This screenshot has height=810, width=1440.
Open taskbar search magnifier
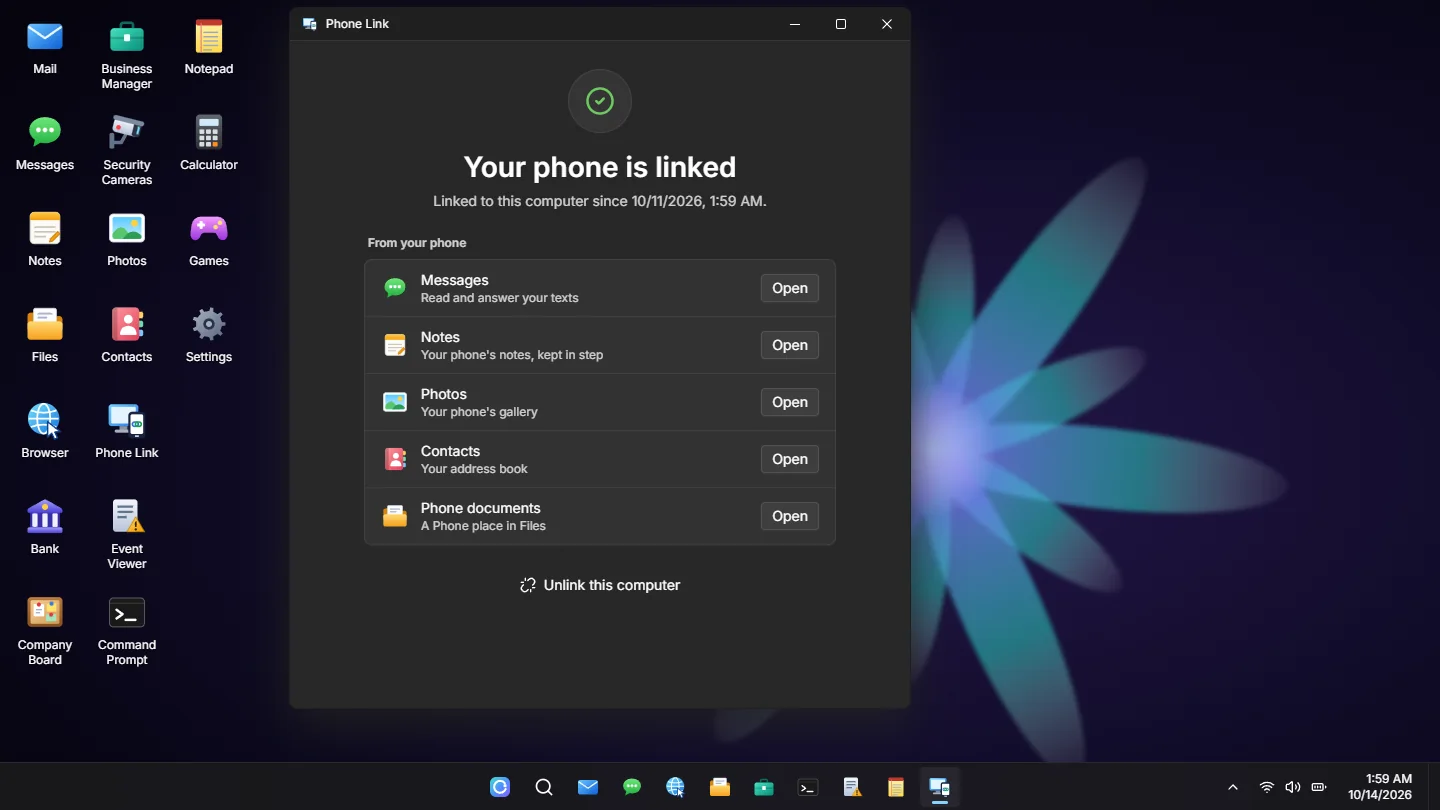pyautogui.click(x=544, y=787)
